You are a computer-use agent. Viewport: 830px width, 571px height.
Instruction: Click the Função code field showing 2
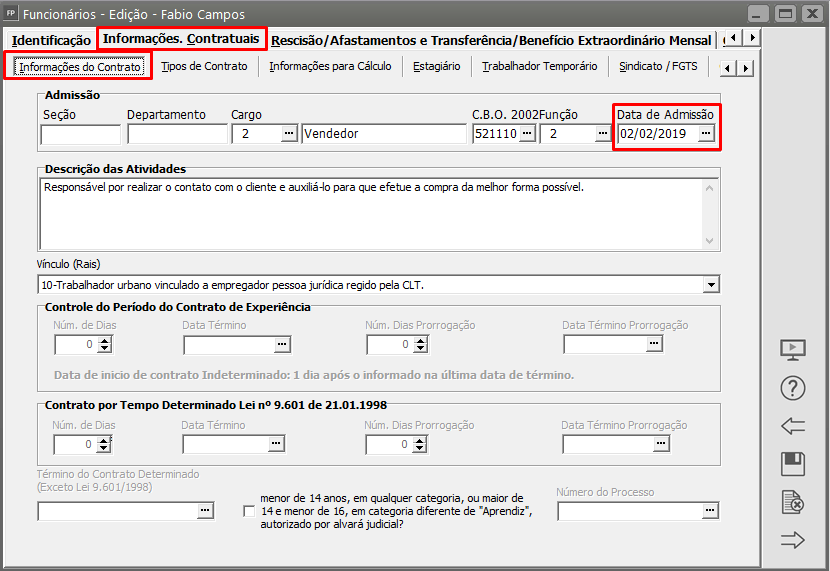pos(568,134)
